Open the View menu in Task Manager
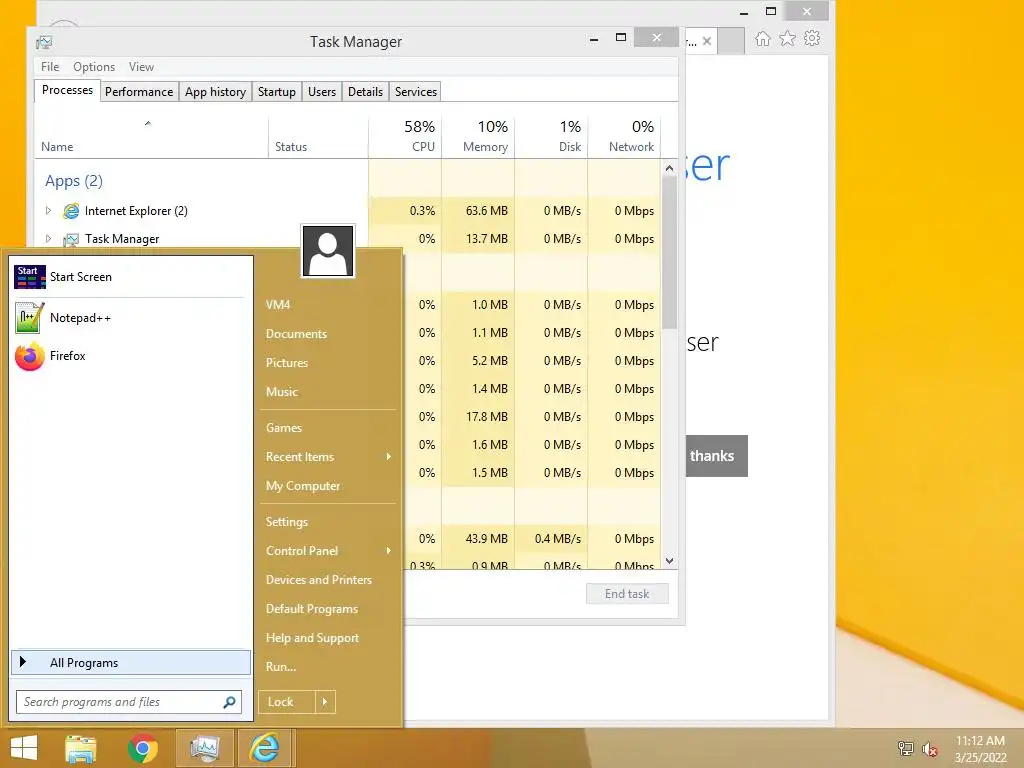1024x768 pixels. click(x=141, y=67)
